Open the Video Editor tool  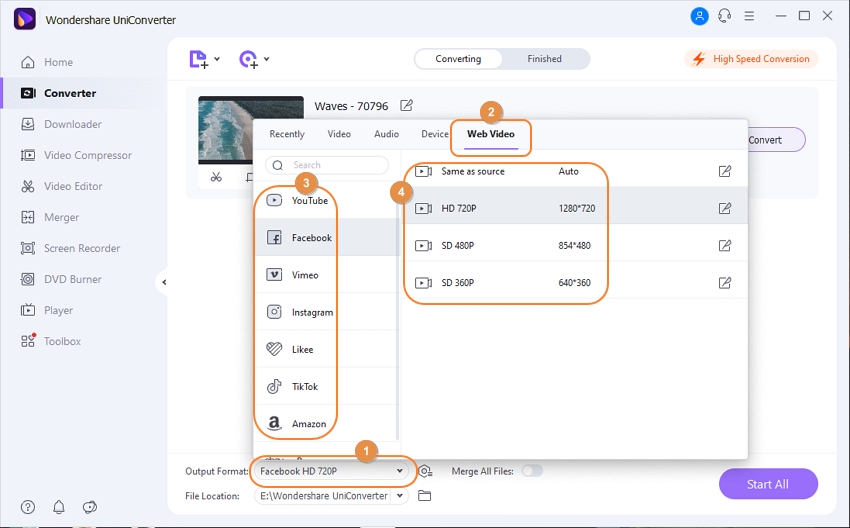pyautogui.click(x=61, y=186)
